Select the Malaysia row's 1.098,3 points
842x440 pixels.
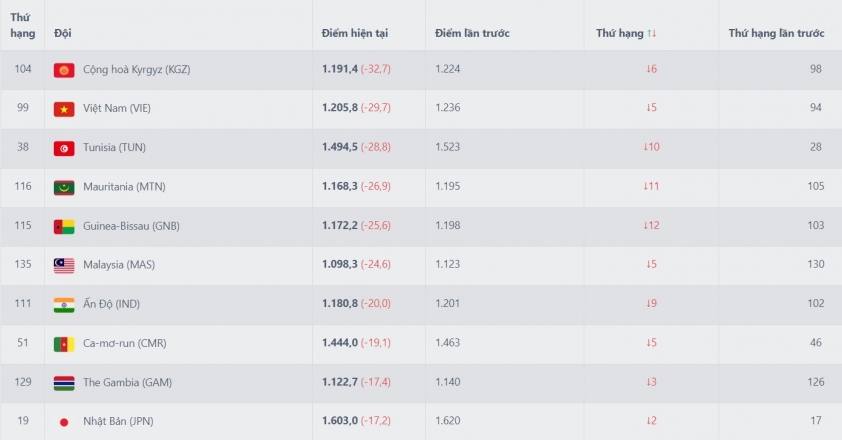(x=340, y=264)
